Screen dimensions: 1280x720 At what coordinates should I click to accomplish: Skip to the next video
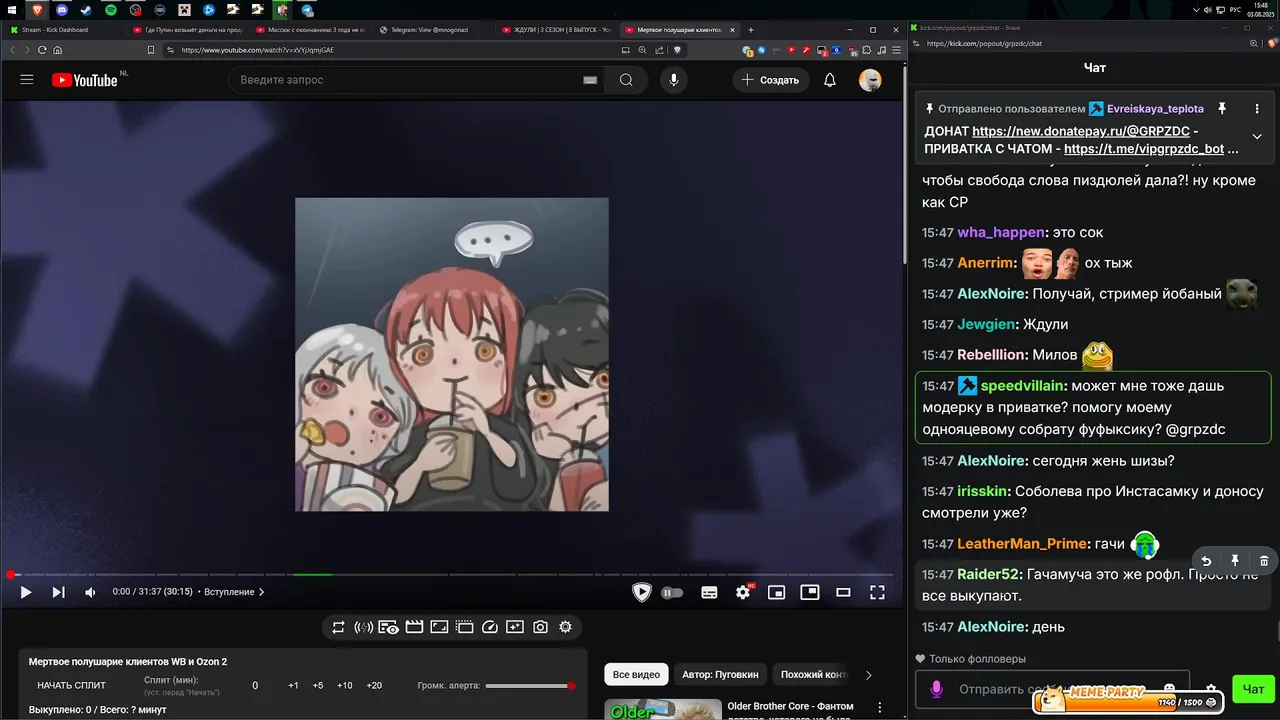[x=58, y=592]
